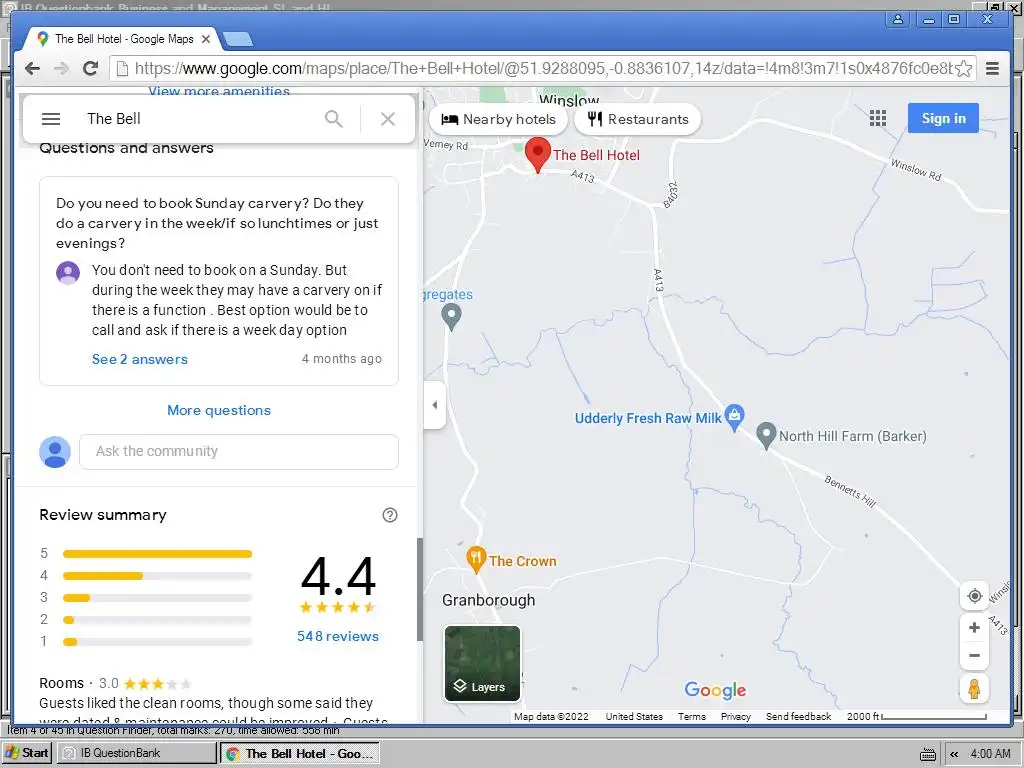Click the answerer's purple avatar
Screen dimensions: 1024x768
(x=68, y=273)
